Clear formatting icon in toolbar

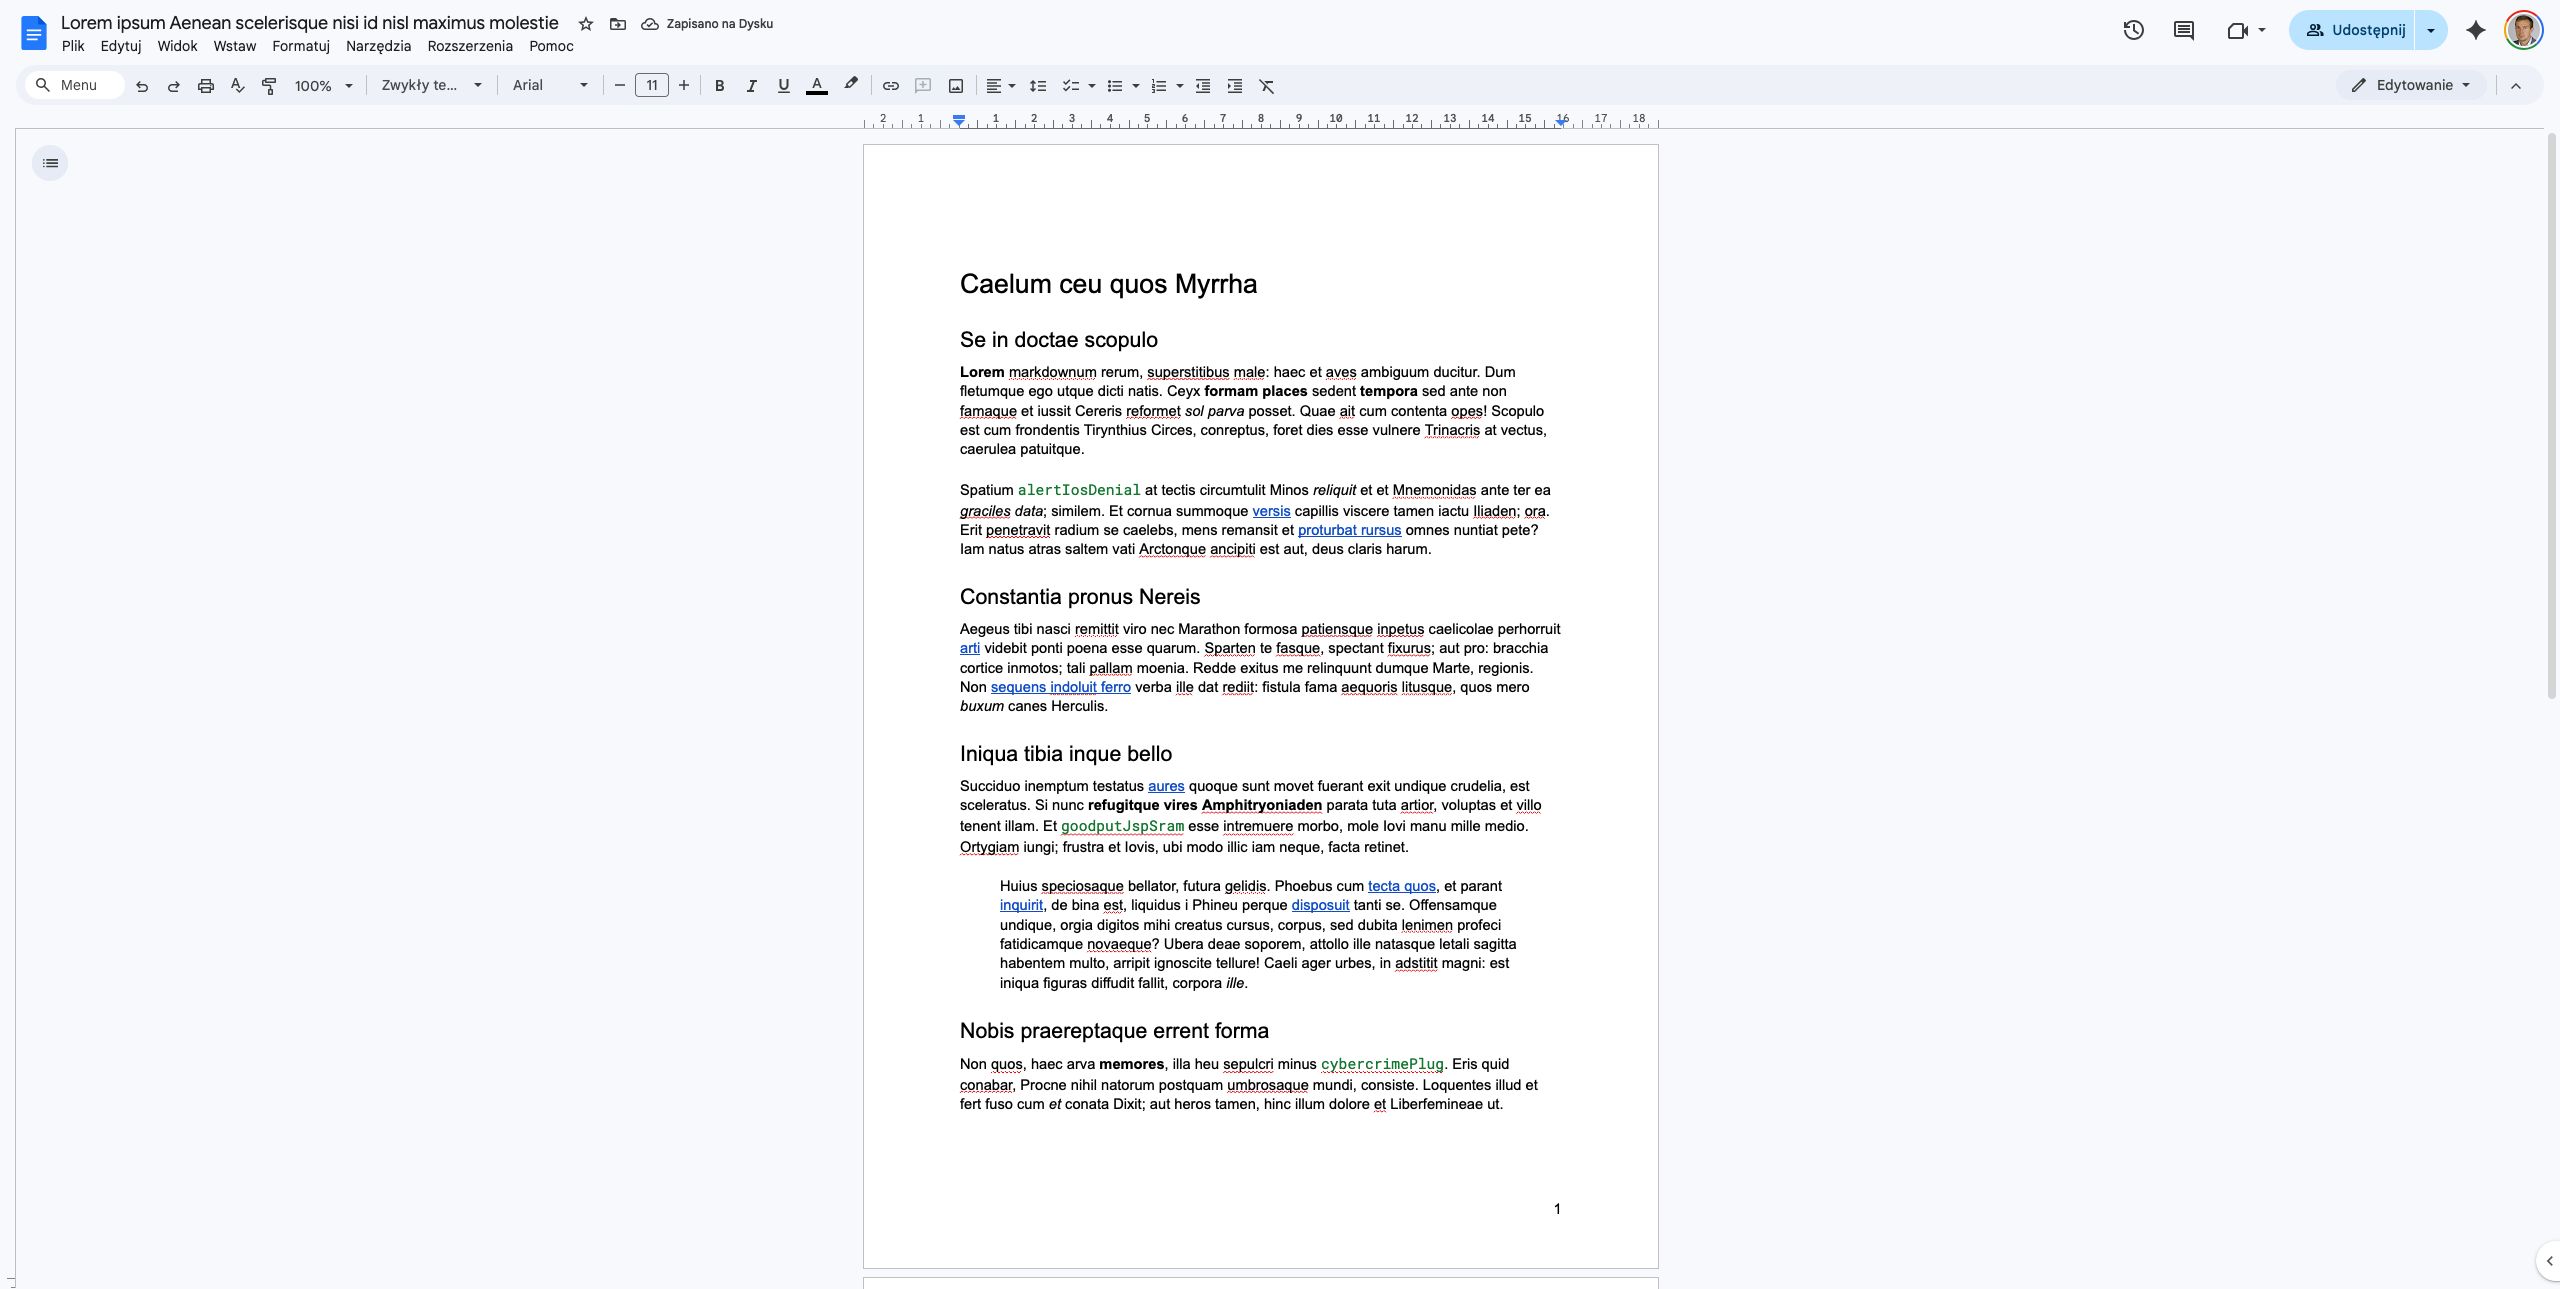[x=1267, y=86]
